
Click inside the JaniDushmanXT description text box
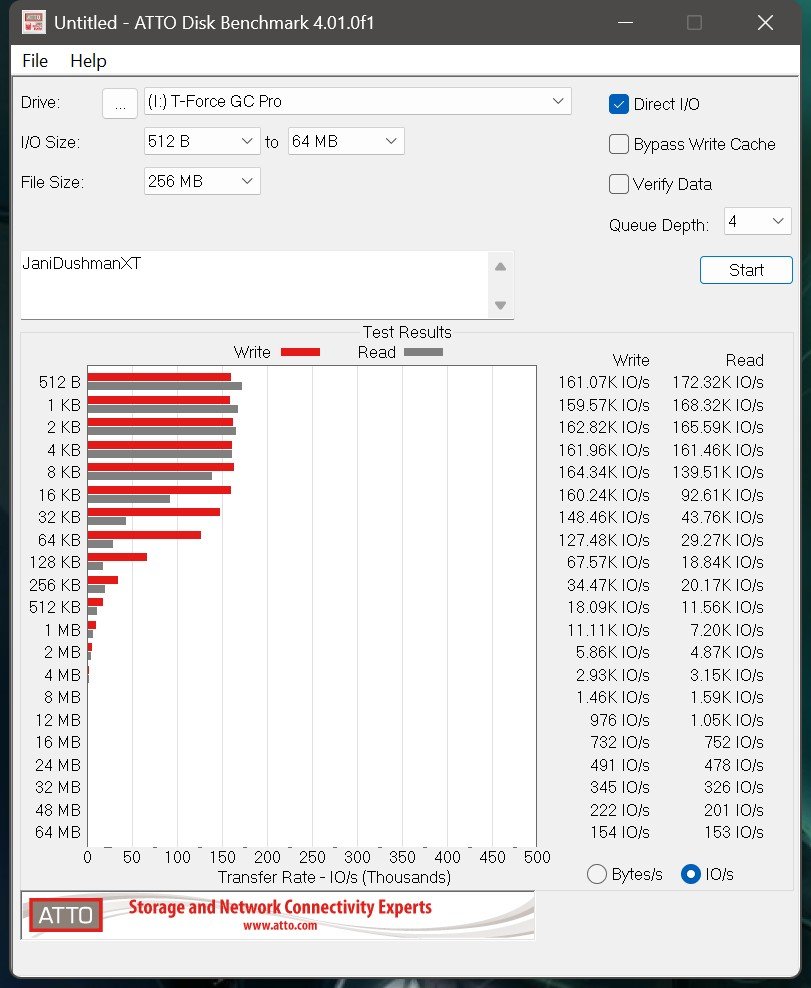click(254, 285)
